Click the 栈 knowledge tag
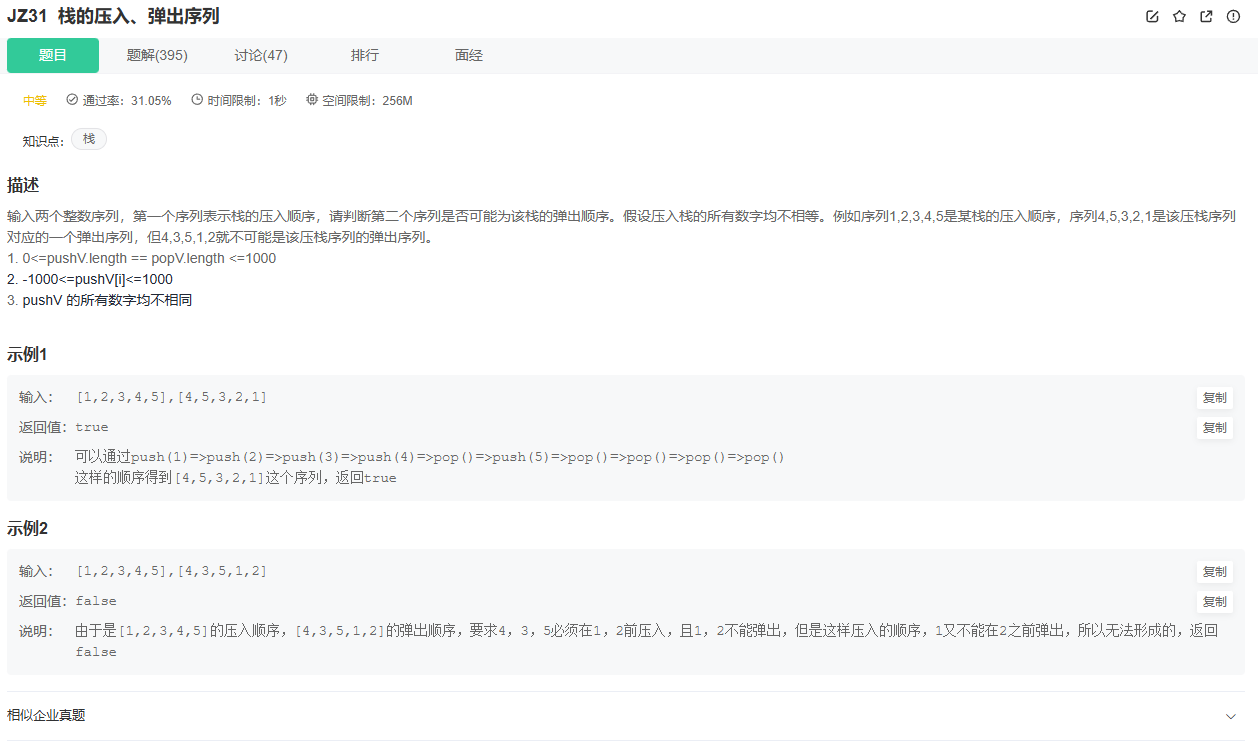This screenshot has height=741, width=1258. [89, 139]
